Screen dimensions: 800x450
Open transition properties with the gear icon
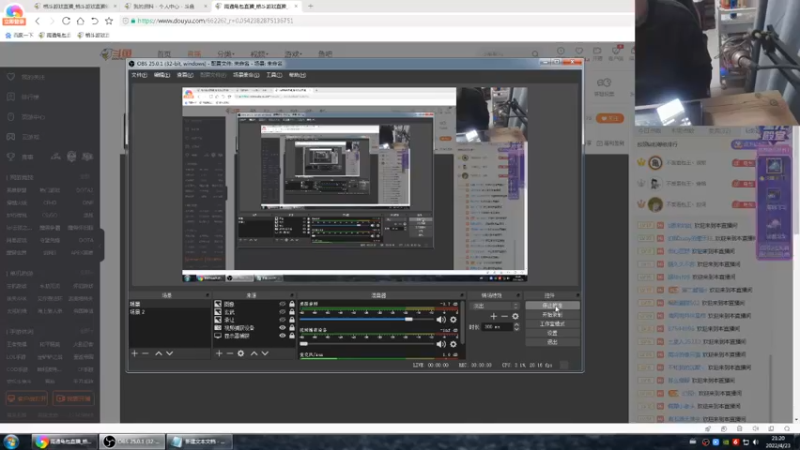(x=515, y=316)
